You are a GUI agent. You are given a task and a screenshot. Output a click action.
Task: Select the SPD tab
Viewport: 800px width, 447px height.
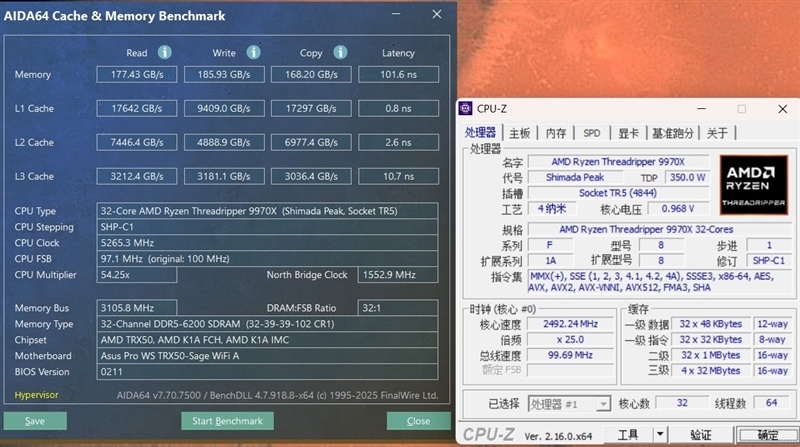coord(592,133)
